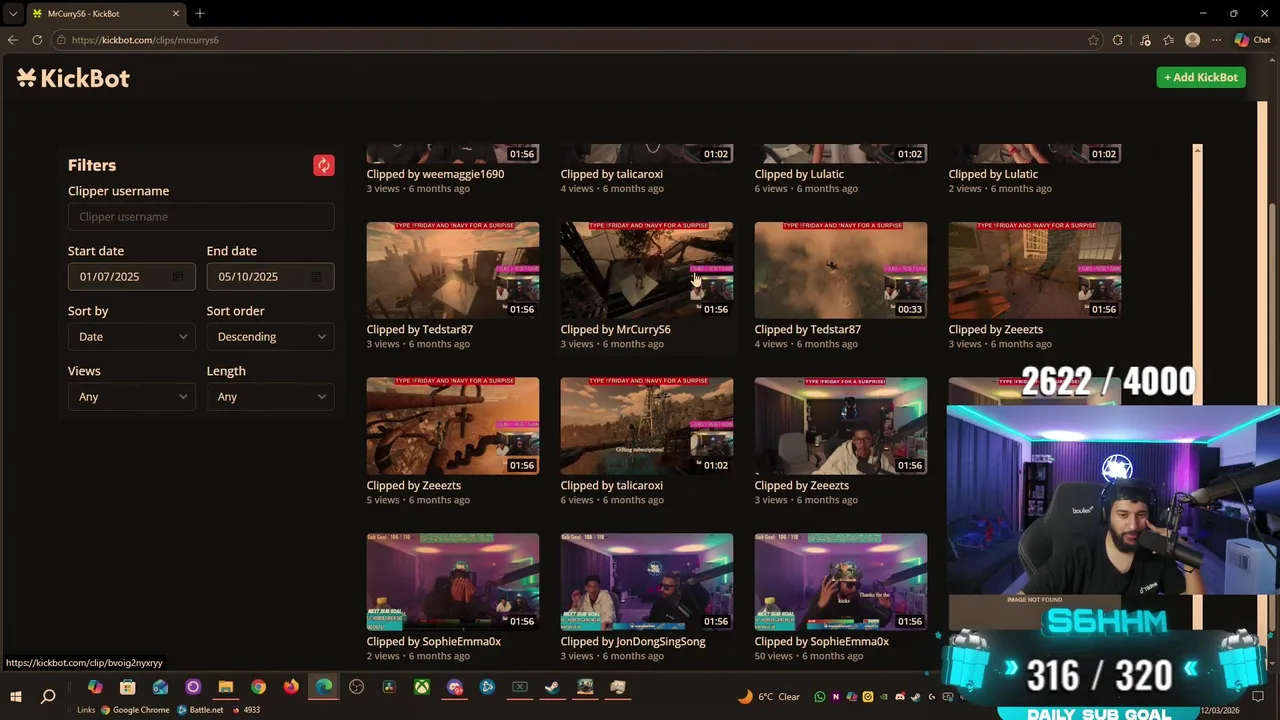Go back with the browser back arrow
The width and height of the screenshot is (1280, 720).
[x=13, y=40]
